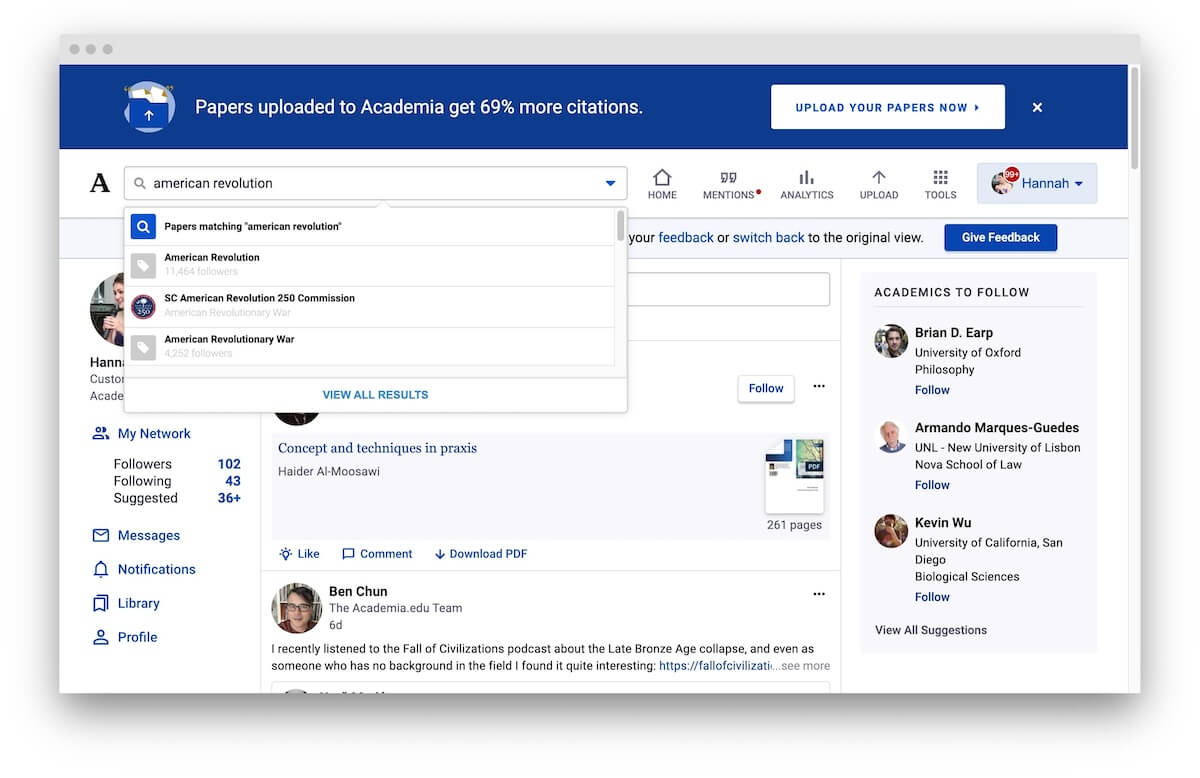Viewport: 1200px width, 778px height.
Task: Open the Tools grid menu
Action: pyautogui.click(x=940, y=184)
